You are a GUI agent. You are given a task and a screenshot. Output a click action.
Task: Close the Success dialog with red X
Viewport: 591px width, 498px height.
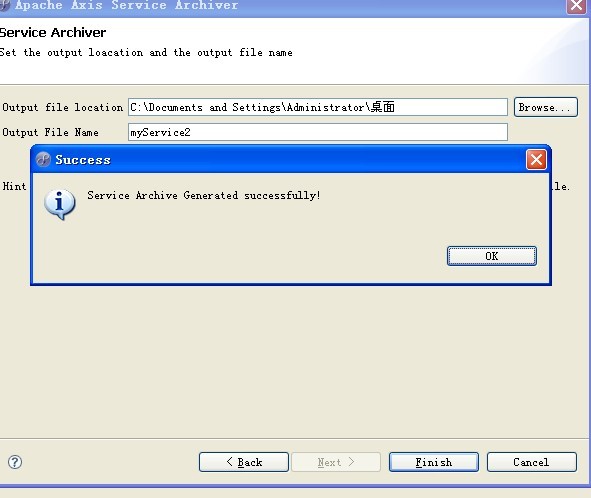tap(536, 159)
